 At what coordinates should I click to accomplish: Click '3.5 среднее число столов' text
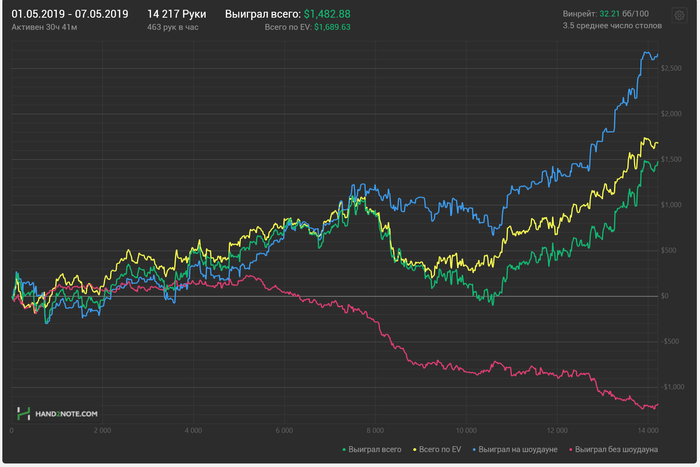(x=612, y=25)
